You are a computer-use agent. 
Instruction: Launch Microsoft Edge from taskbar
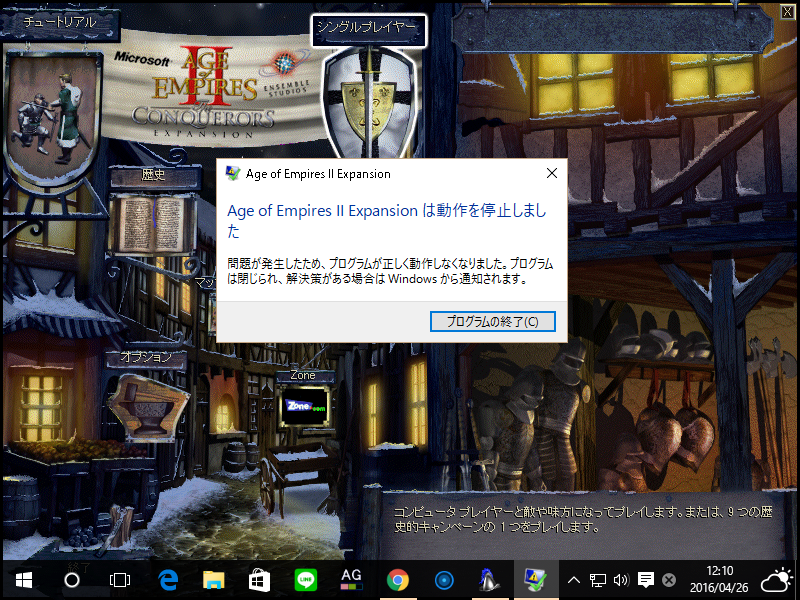[168, 579]
